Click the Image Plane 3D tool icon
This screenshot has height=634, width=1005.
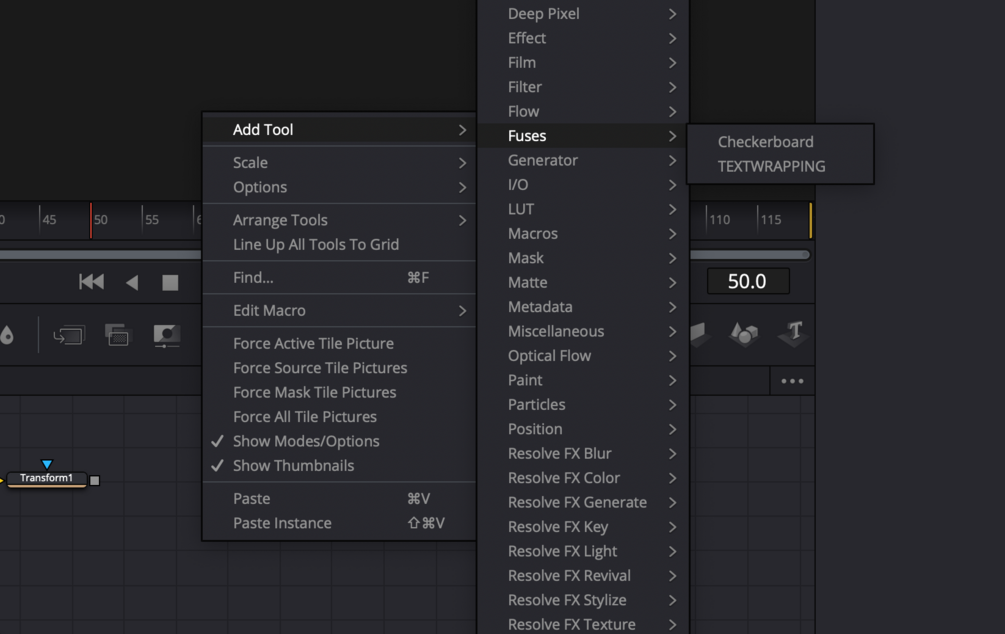[699, 334]
